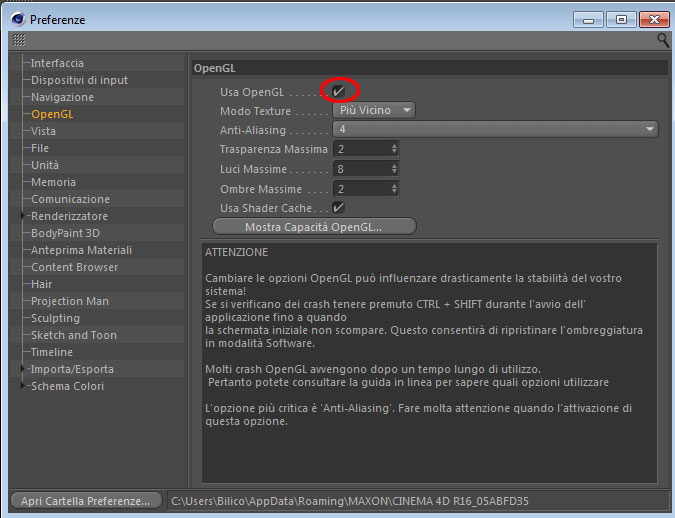Select Interfaccia in the preferences list
Screen dimensions: 675x518
(57, 63)
